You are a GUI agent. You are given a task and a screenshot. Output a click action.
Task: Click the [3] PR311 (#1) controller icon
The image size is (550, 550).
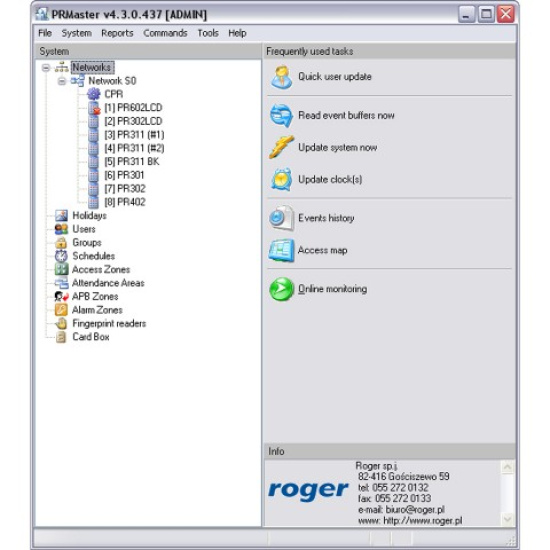pos(93,135)
